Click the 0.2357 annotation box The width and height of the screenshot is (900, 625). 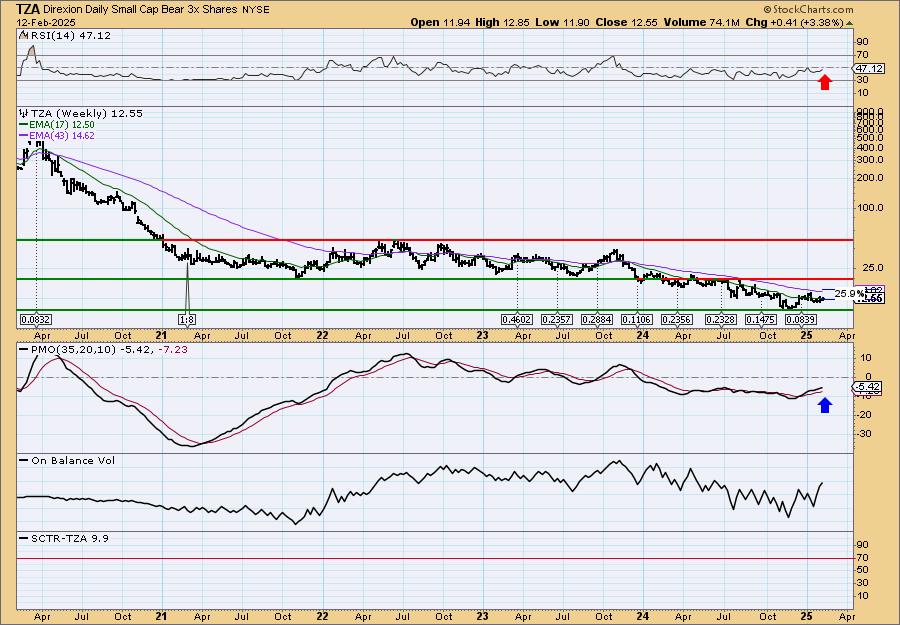tap(557, 319)
